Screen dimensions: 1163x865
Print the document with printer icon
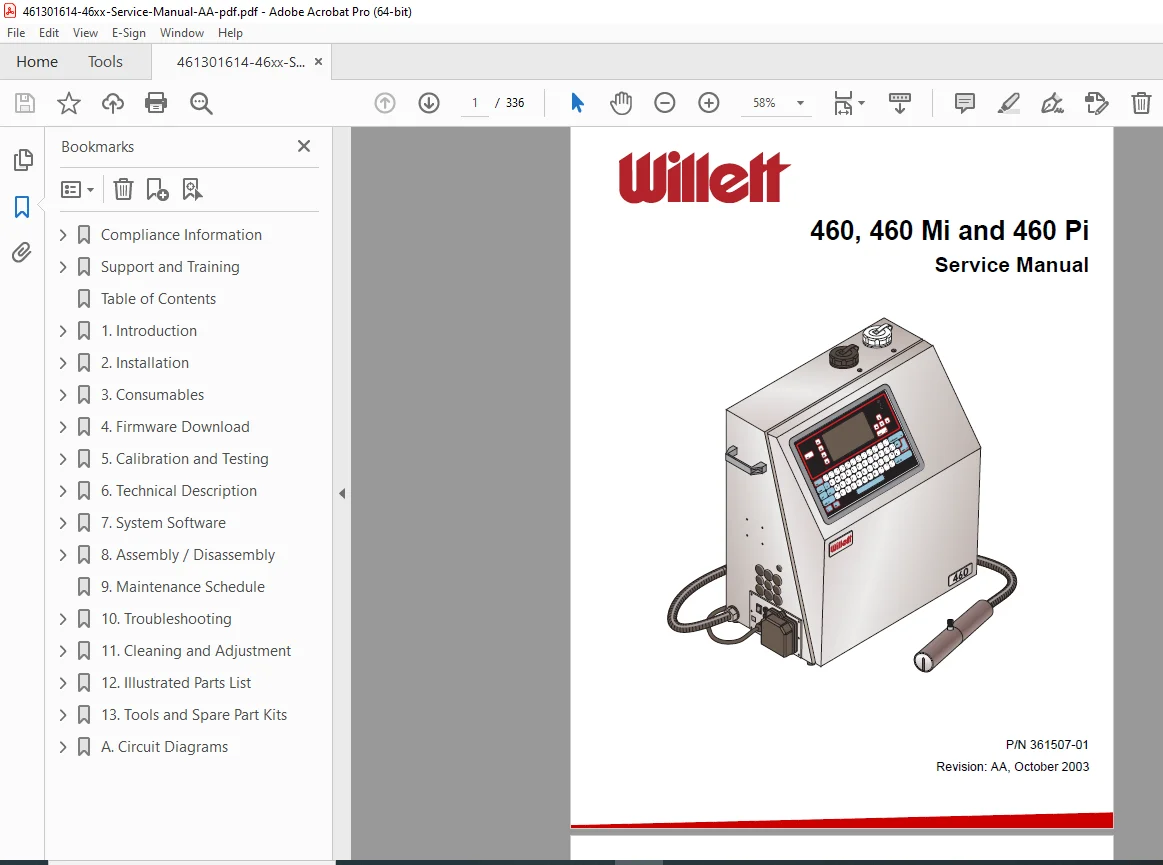point(156,103)
